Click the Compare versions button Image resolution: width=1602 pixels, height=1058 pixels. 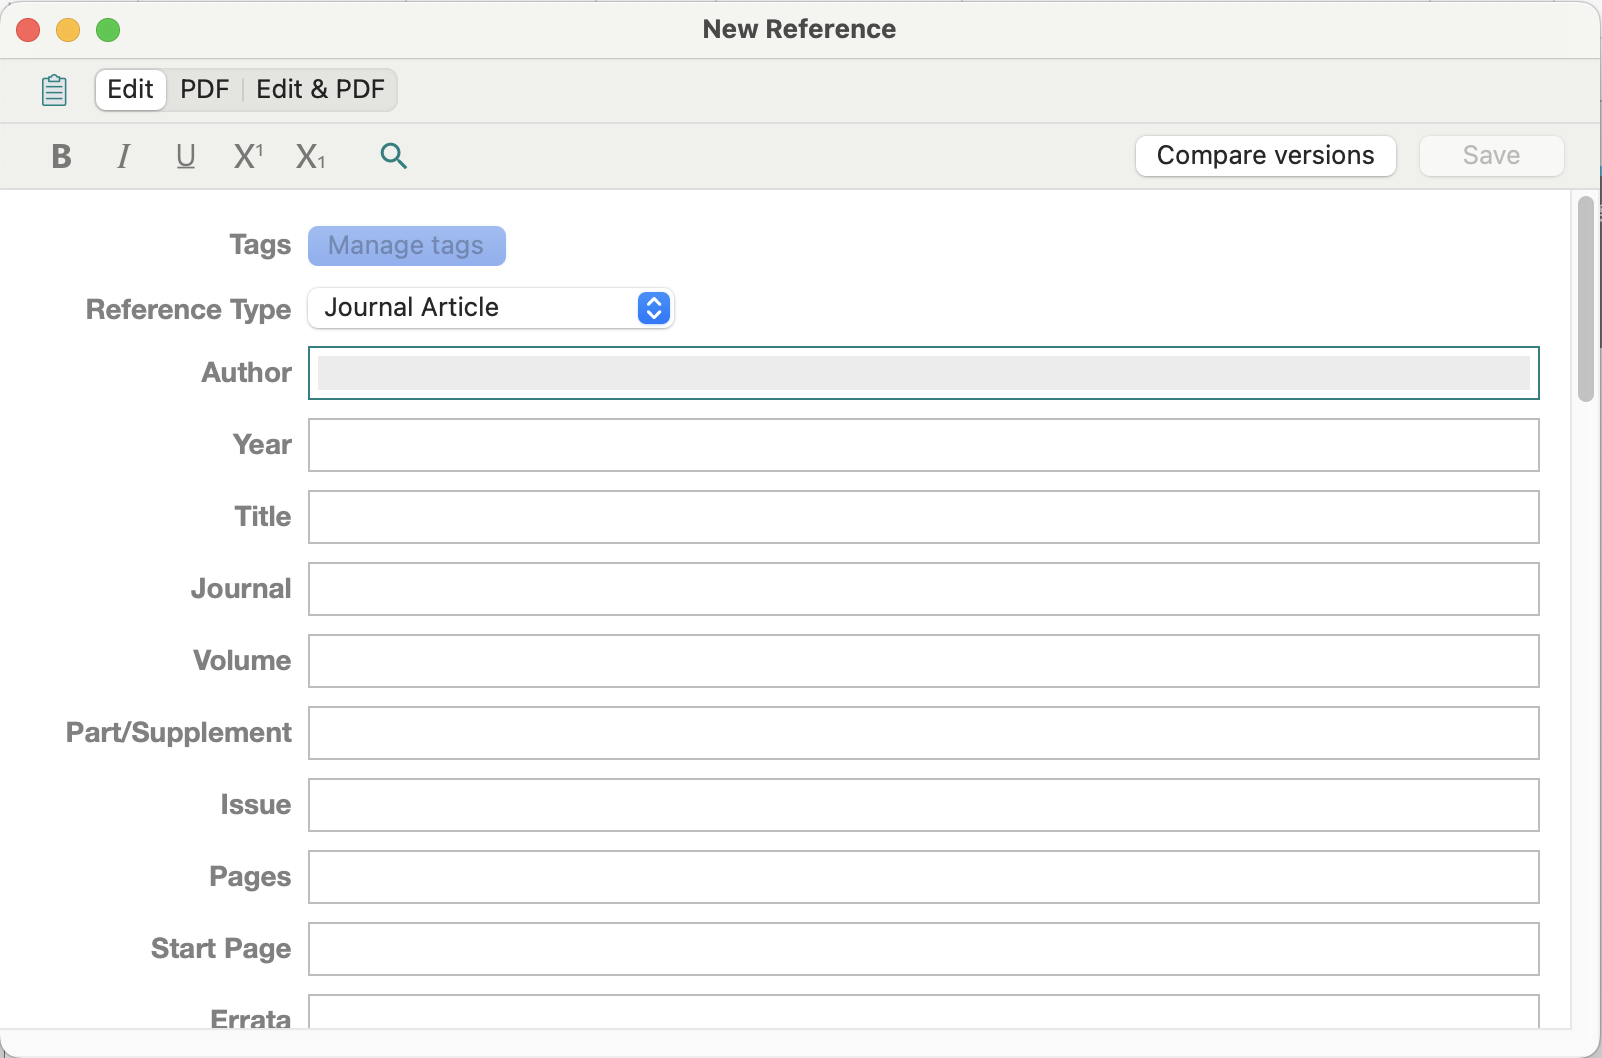click(x=1265, y=156)
